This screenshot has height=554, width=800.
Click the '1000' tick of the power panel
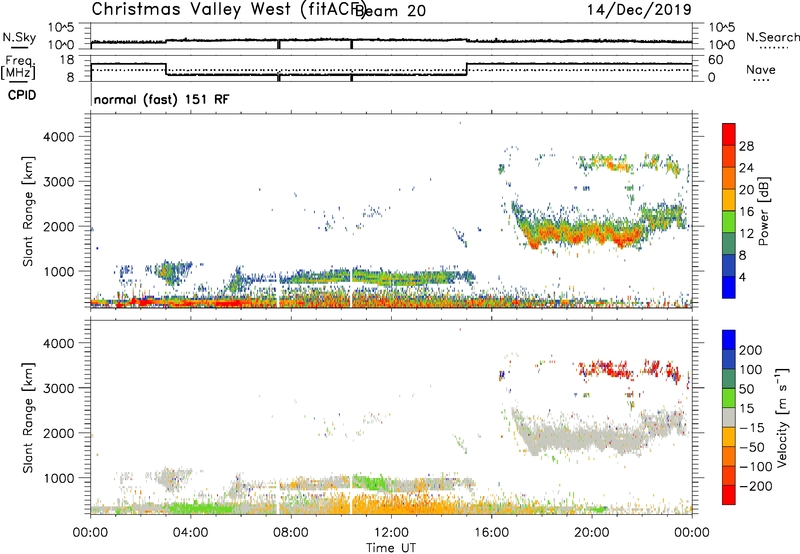pyautogui.click(x=59, y=272)
